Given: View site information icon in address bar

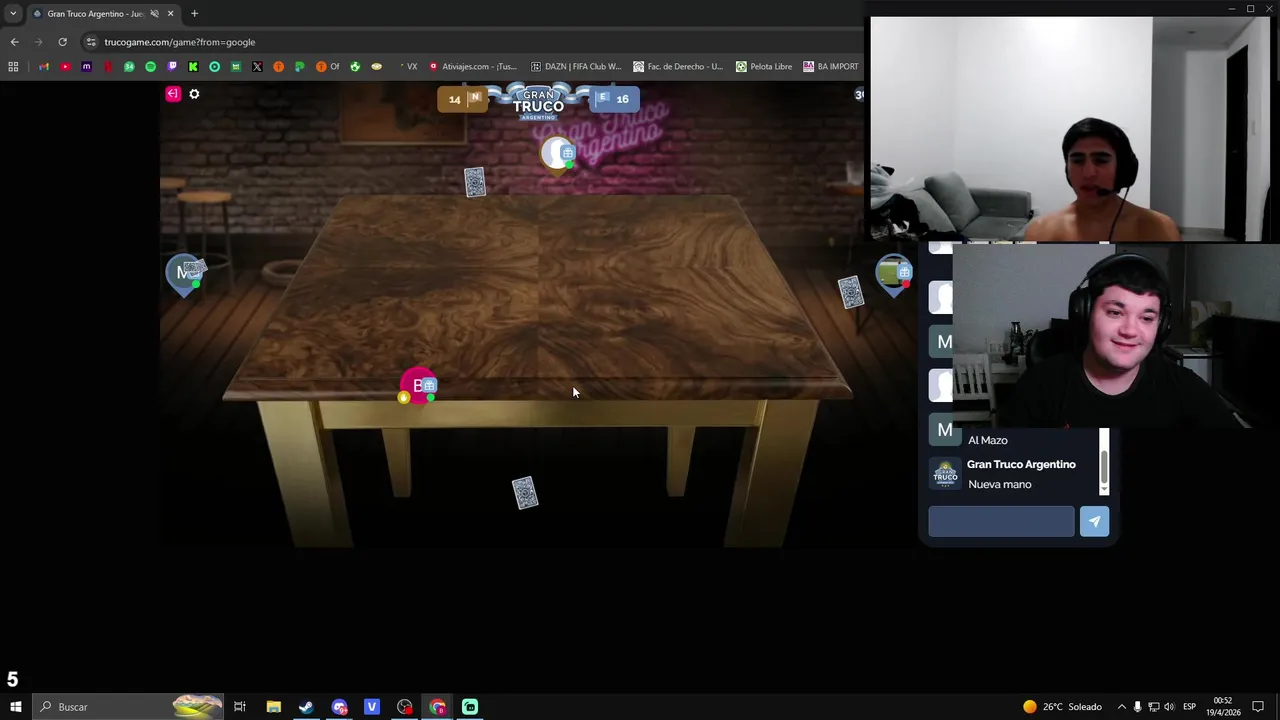Looking at the screenshot, I should pos(91,42).
